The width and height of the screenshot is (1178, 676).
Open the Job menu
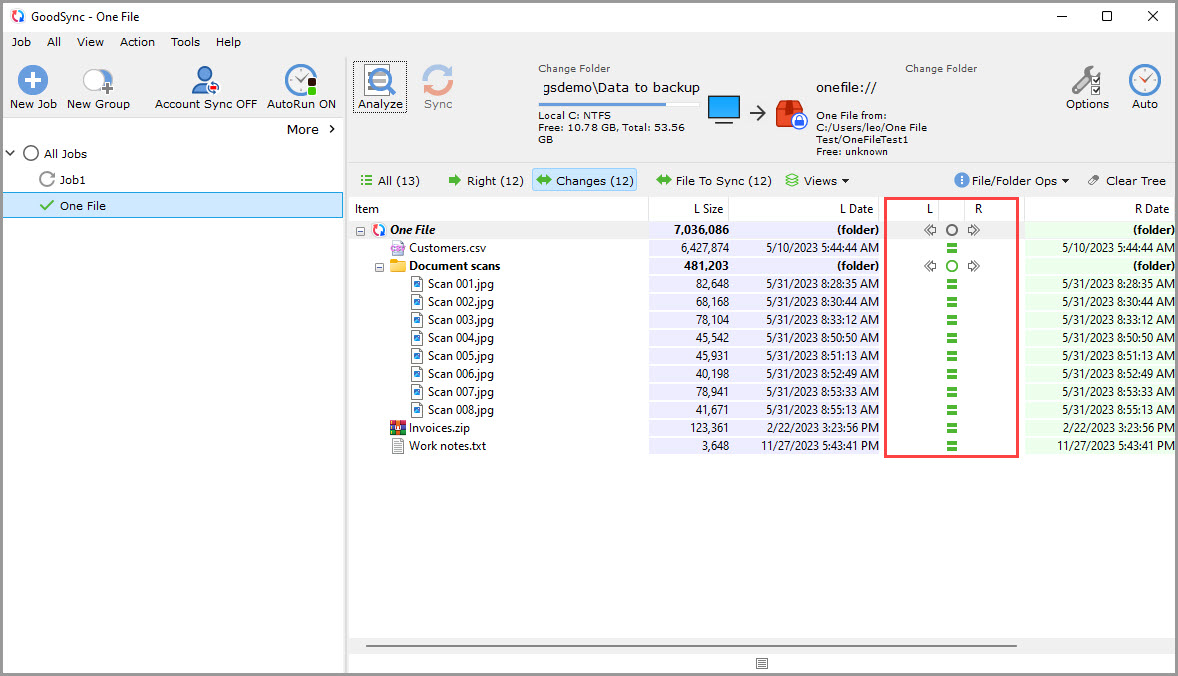coord(21,42)
